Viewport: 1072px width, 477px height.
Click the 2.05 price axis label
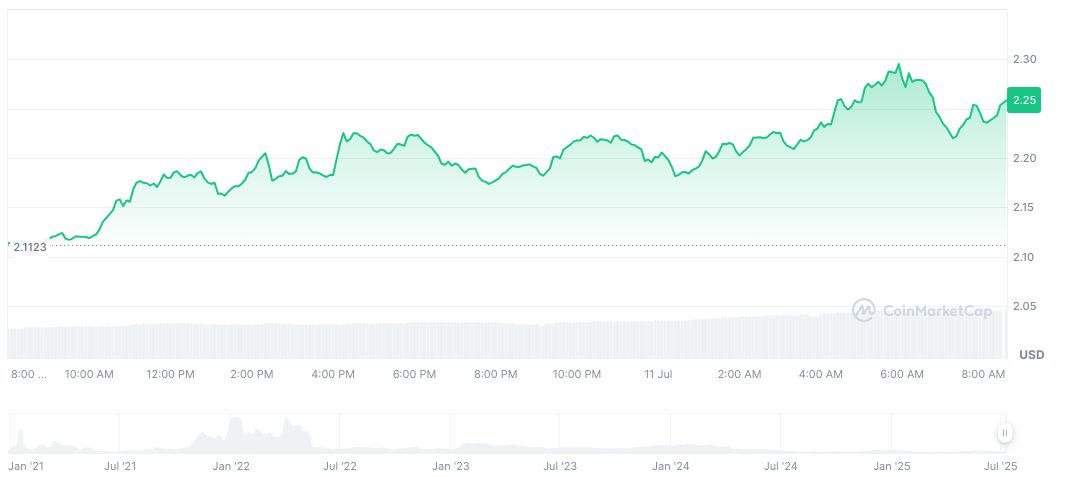[1024, 306]
